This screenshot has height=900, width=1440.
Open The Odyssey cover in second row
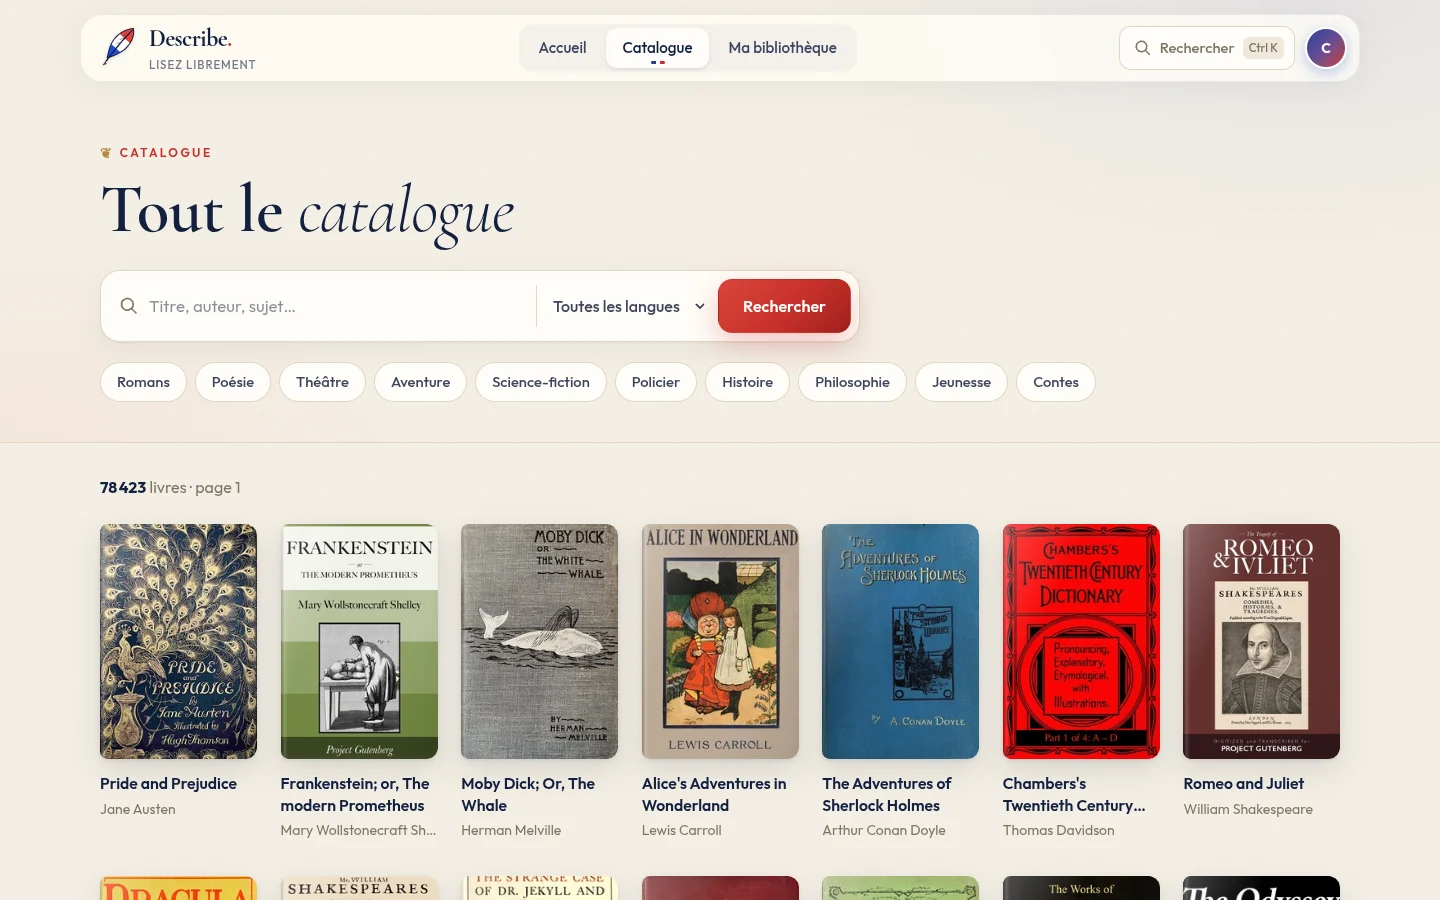pyautogui.click(x=1261, y=888)
